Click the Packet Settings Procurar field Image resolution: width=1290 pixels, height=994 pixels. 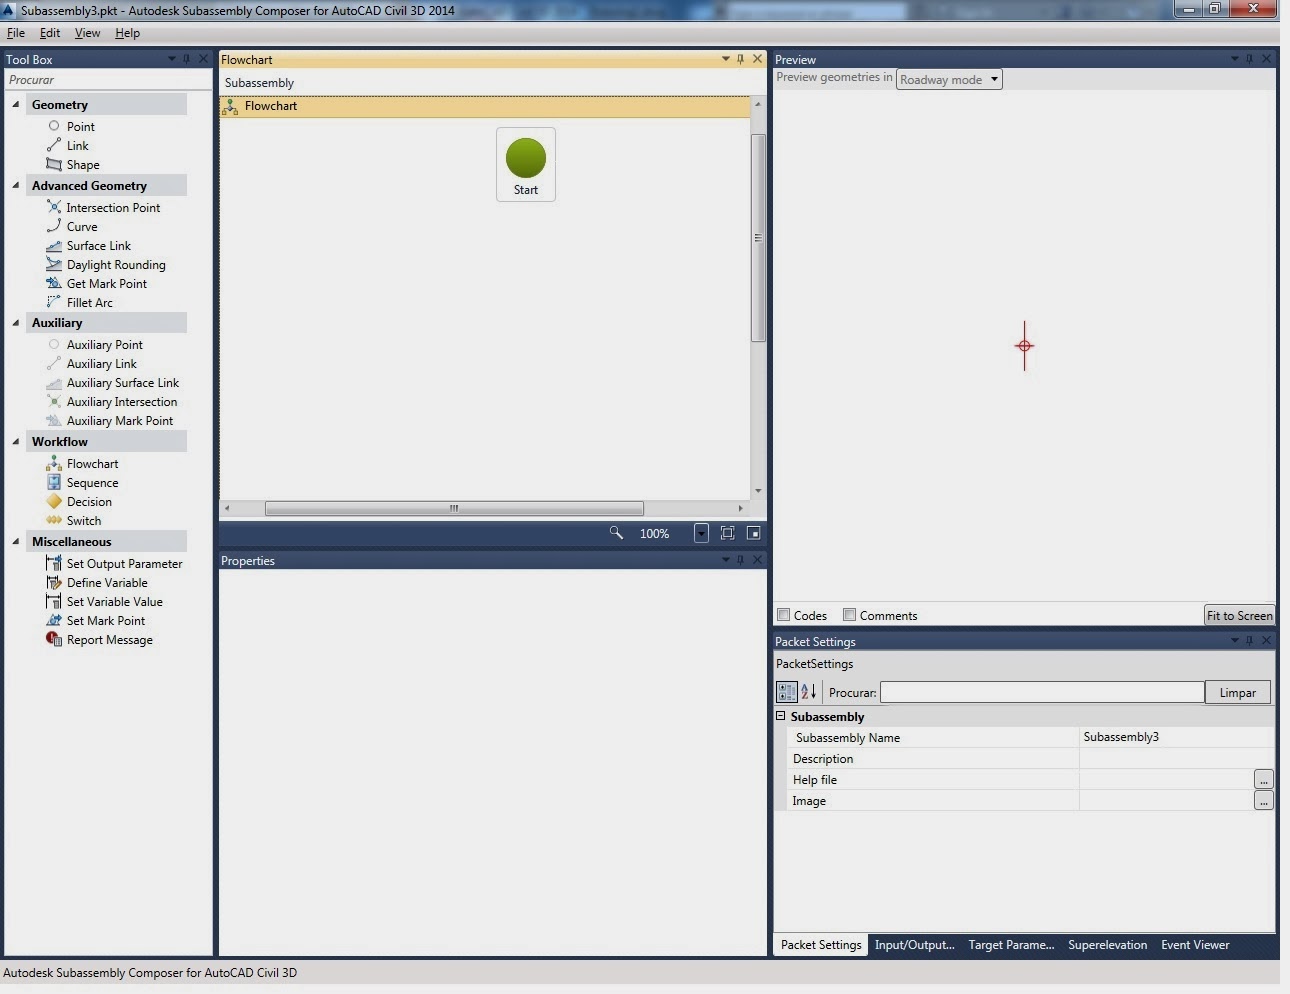[x=1042, y=692]
